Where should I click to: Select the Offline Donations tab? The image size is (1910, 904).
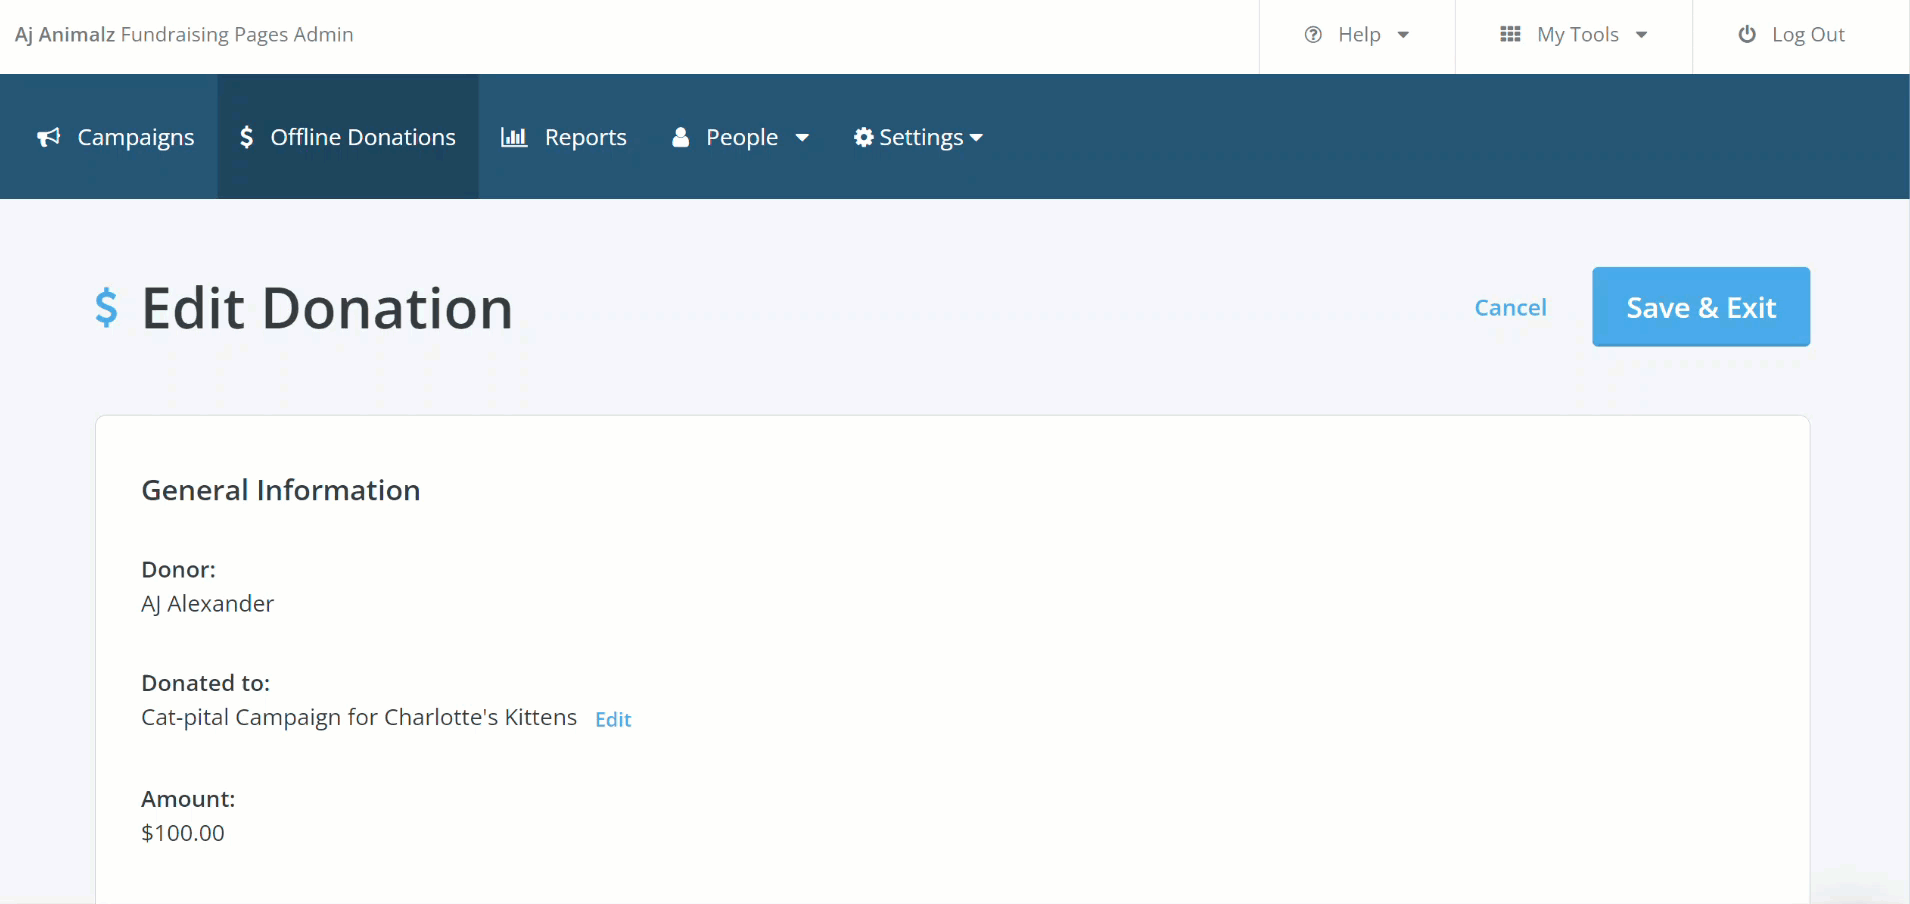(x=363, y=137)
